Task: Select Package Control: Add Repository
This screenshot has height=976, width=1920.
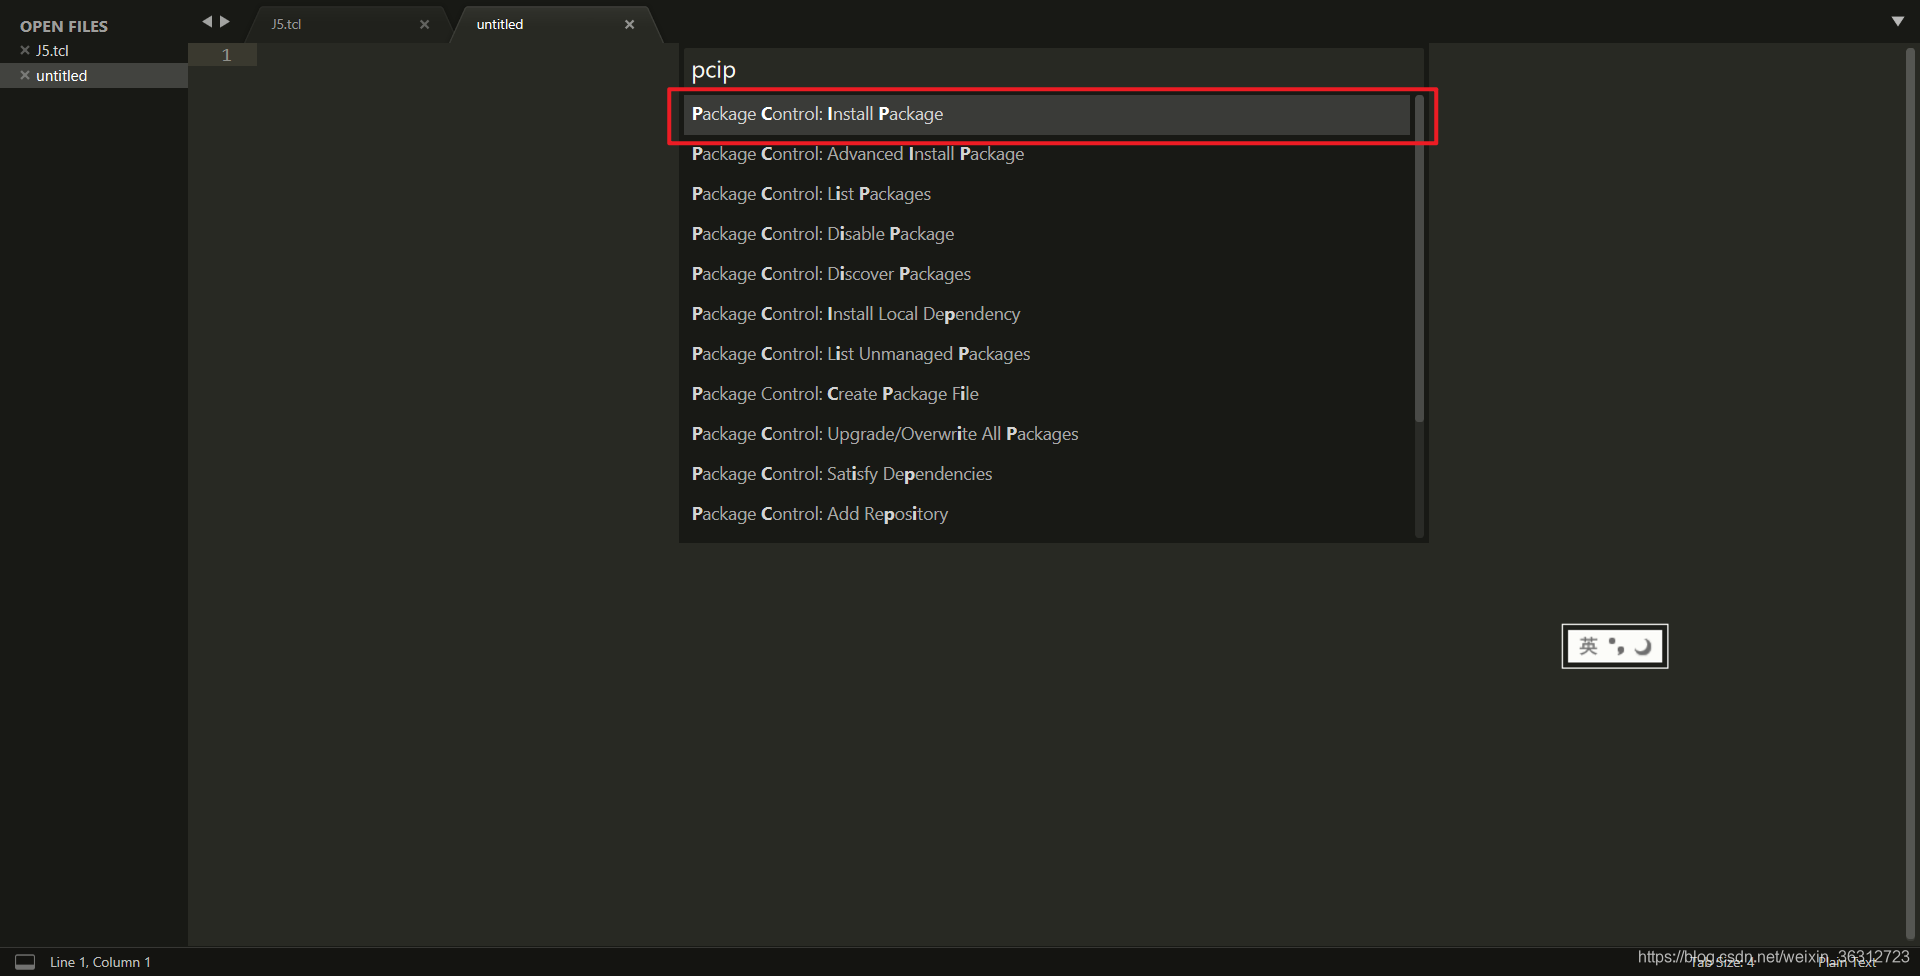Action: coord(1046,514)
